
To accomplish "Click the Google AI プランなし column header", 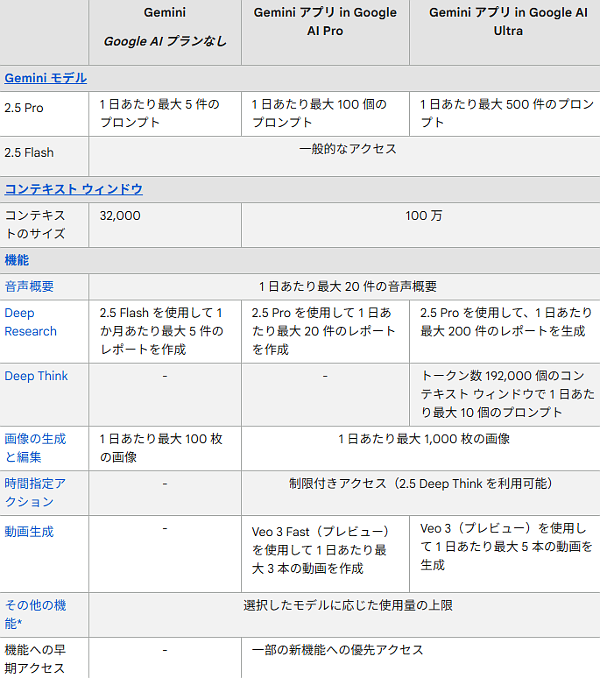I will 165,41.
